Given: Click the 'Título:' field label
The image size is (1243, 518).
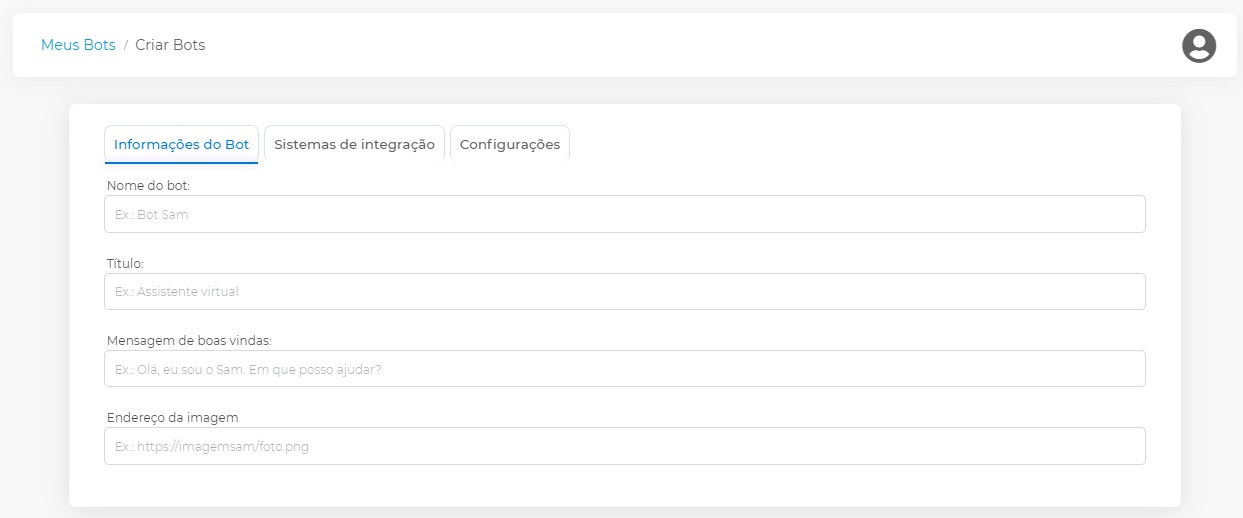Looking at the screenshot, I should coord(125,263).
